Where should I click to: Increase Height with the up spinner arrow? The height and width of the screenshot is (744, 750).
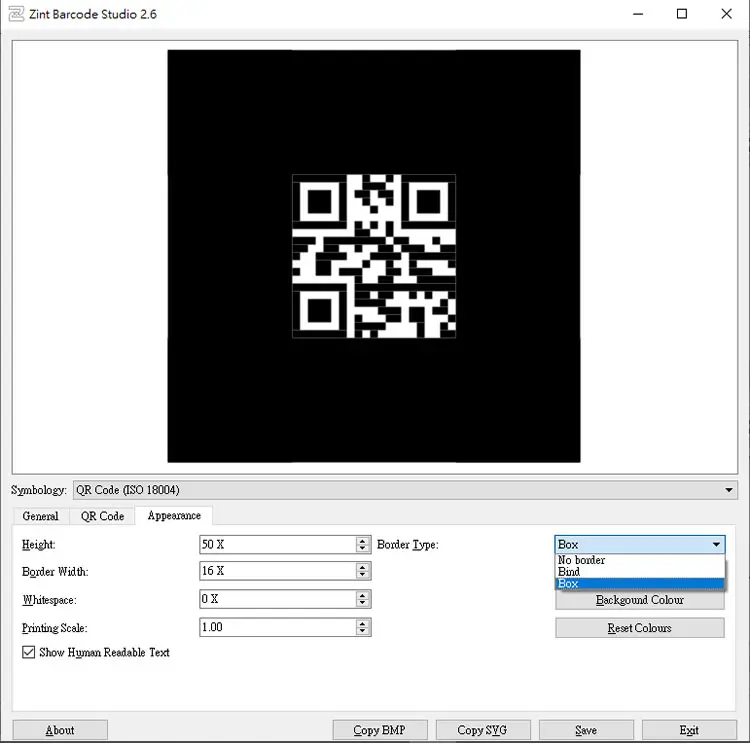[363, 540]
